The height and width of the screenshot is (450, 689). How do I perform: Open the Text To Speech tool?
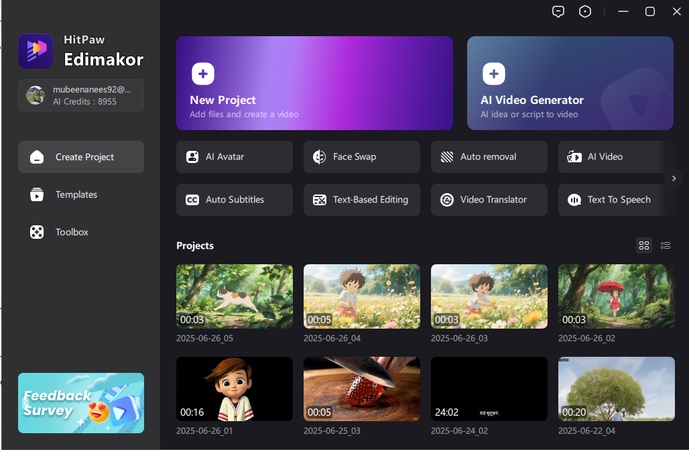(x=612, y=200)
